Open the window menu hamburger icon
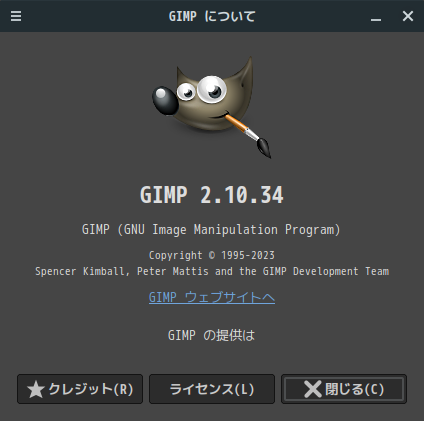Viewport: 424px width, 421px height. 16,16
